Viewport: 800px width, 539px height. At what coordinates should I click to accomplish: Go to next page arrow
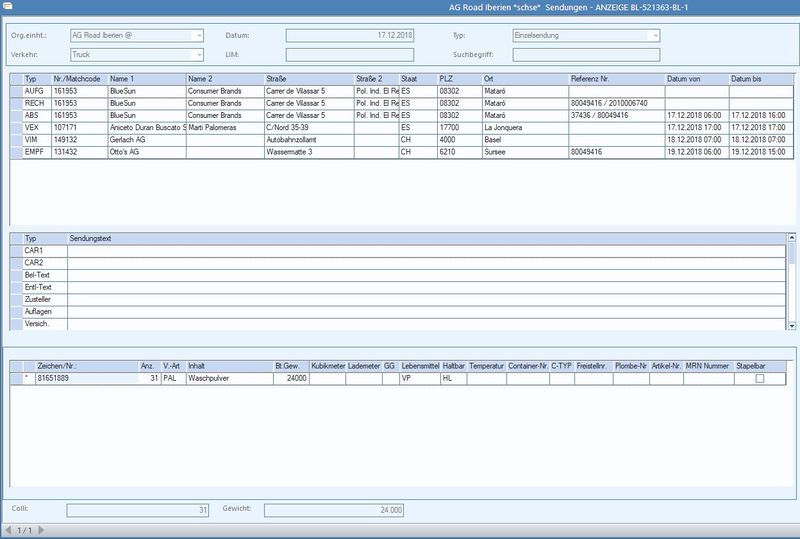(x=41, y=530)
